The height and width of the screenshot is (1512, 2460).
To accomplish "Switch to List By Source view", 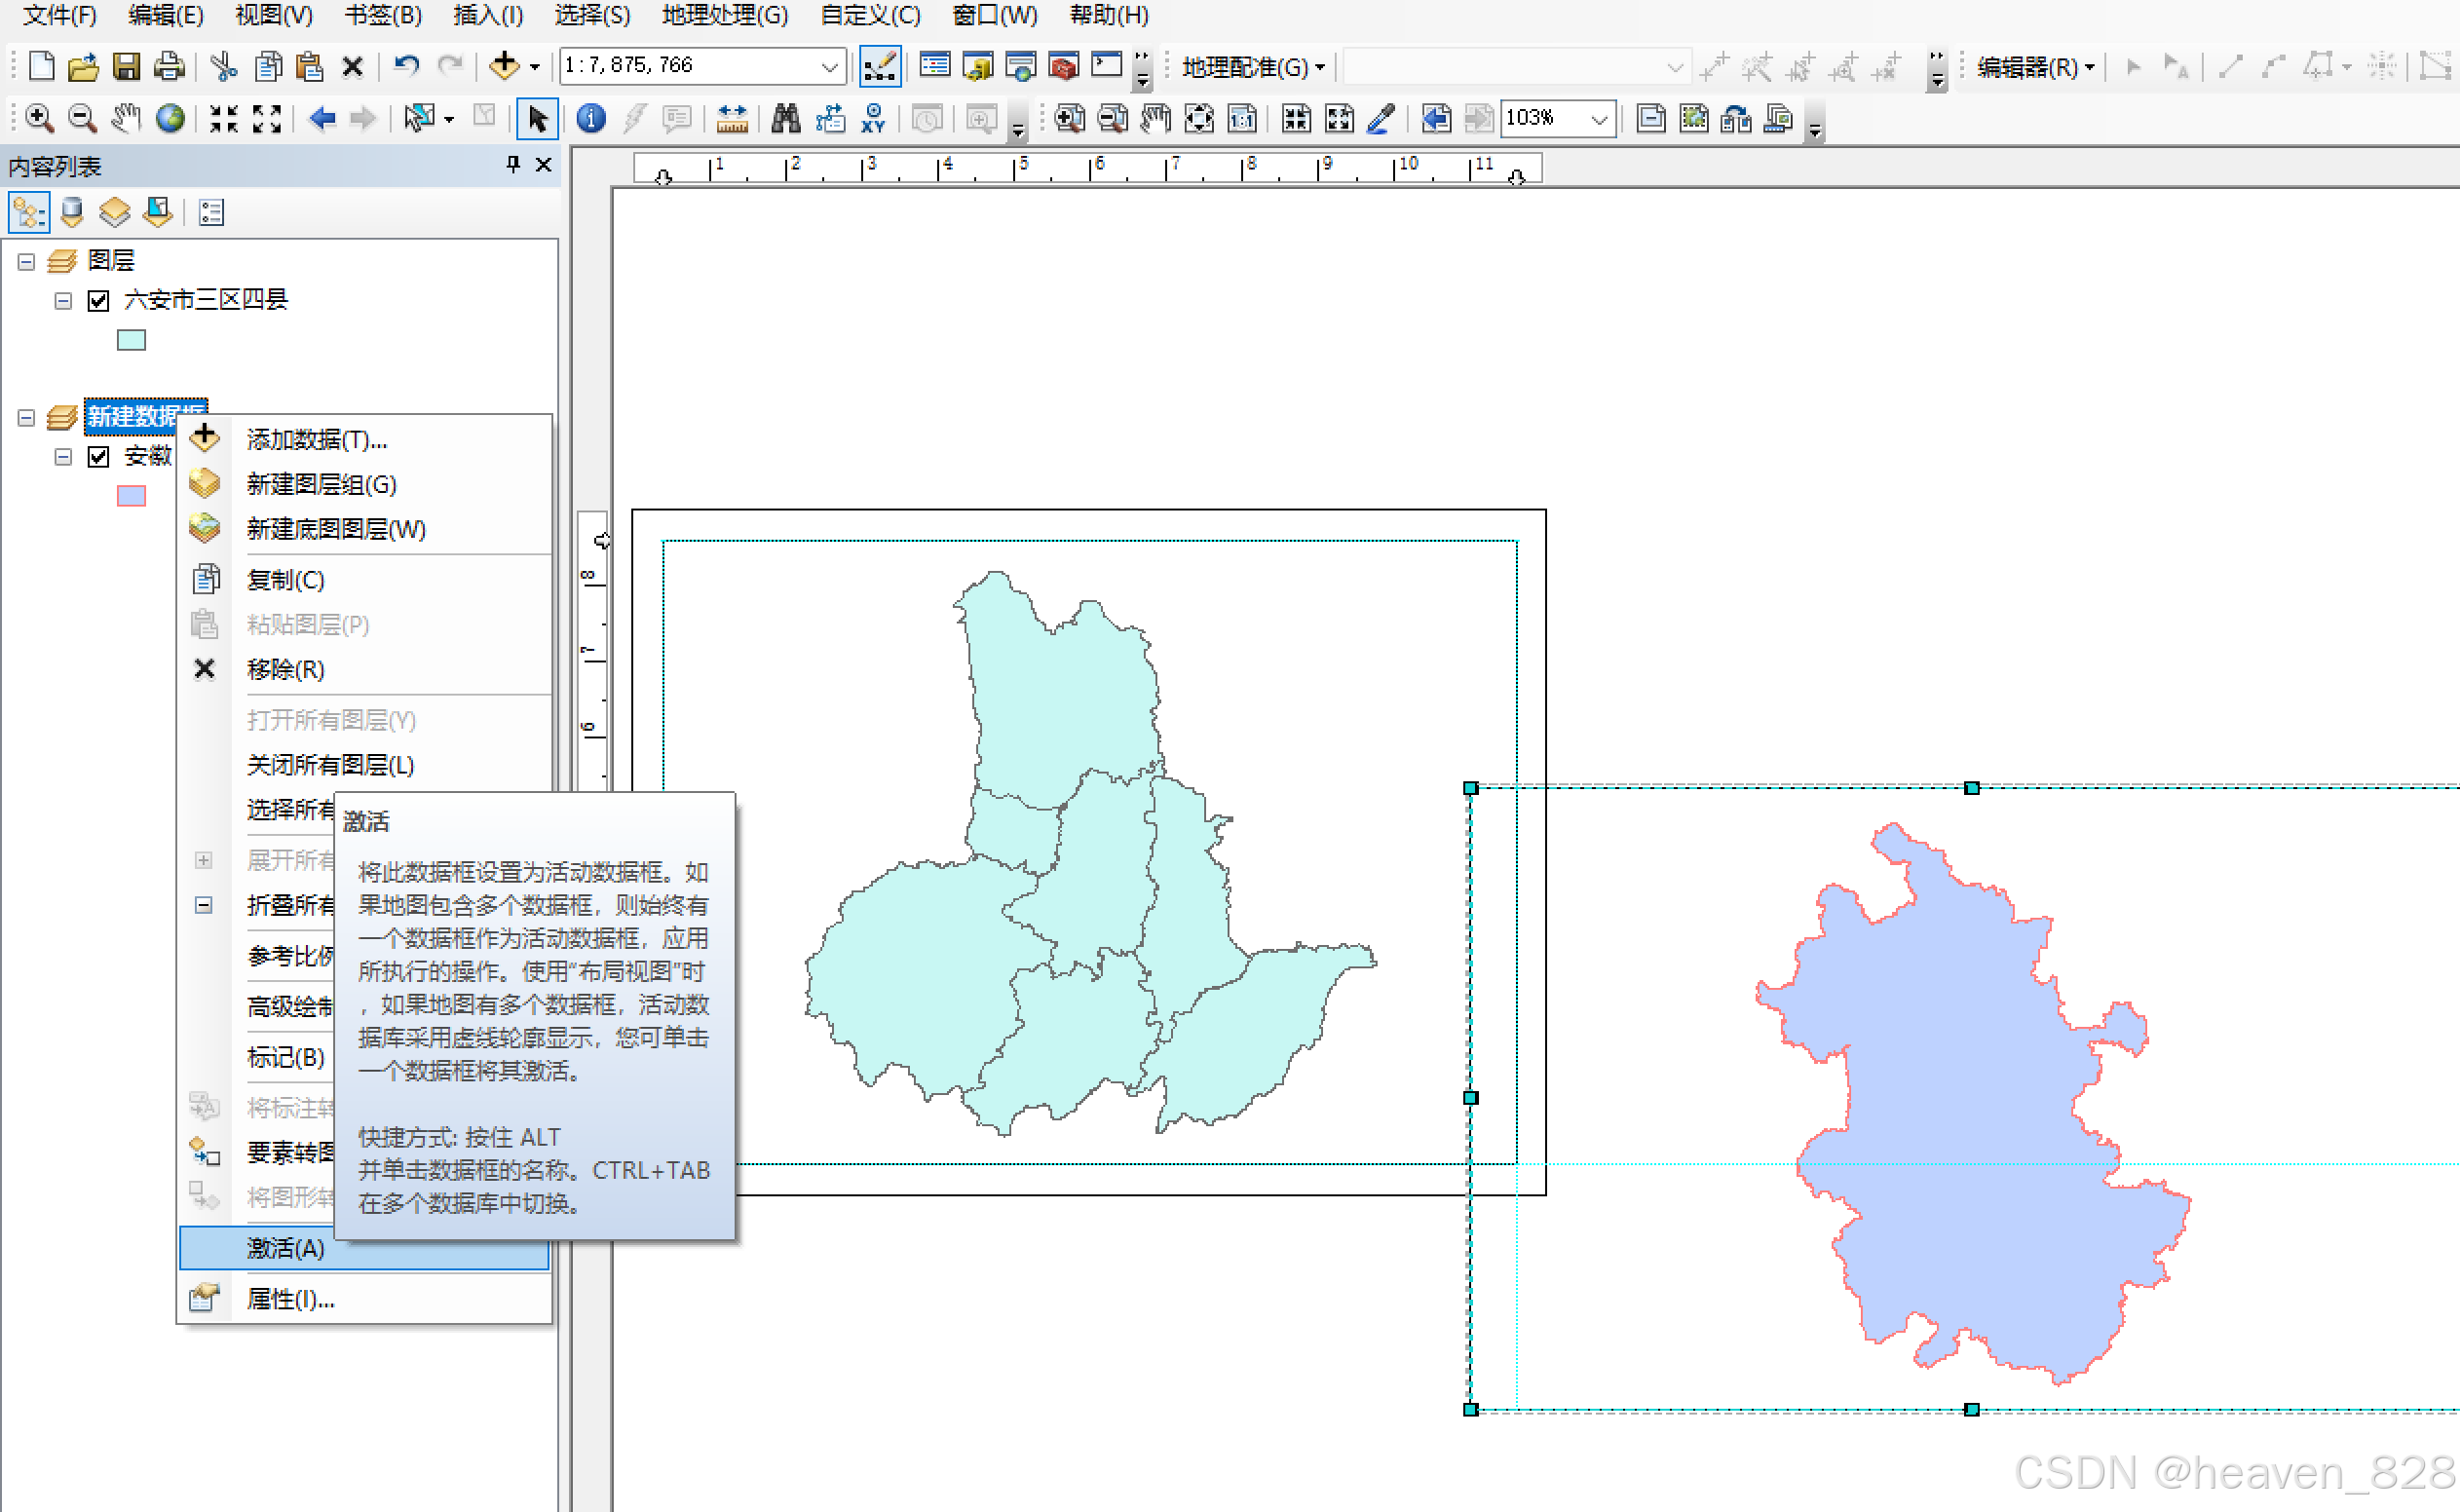I will point(72,213).
